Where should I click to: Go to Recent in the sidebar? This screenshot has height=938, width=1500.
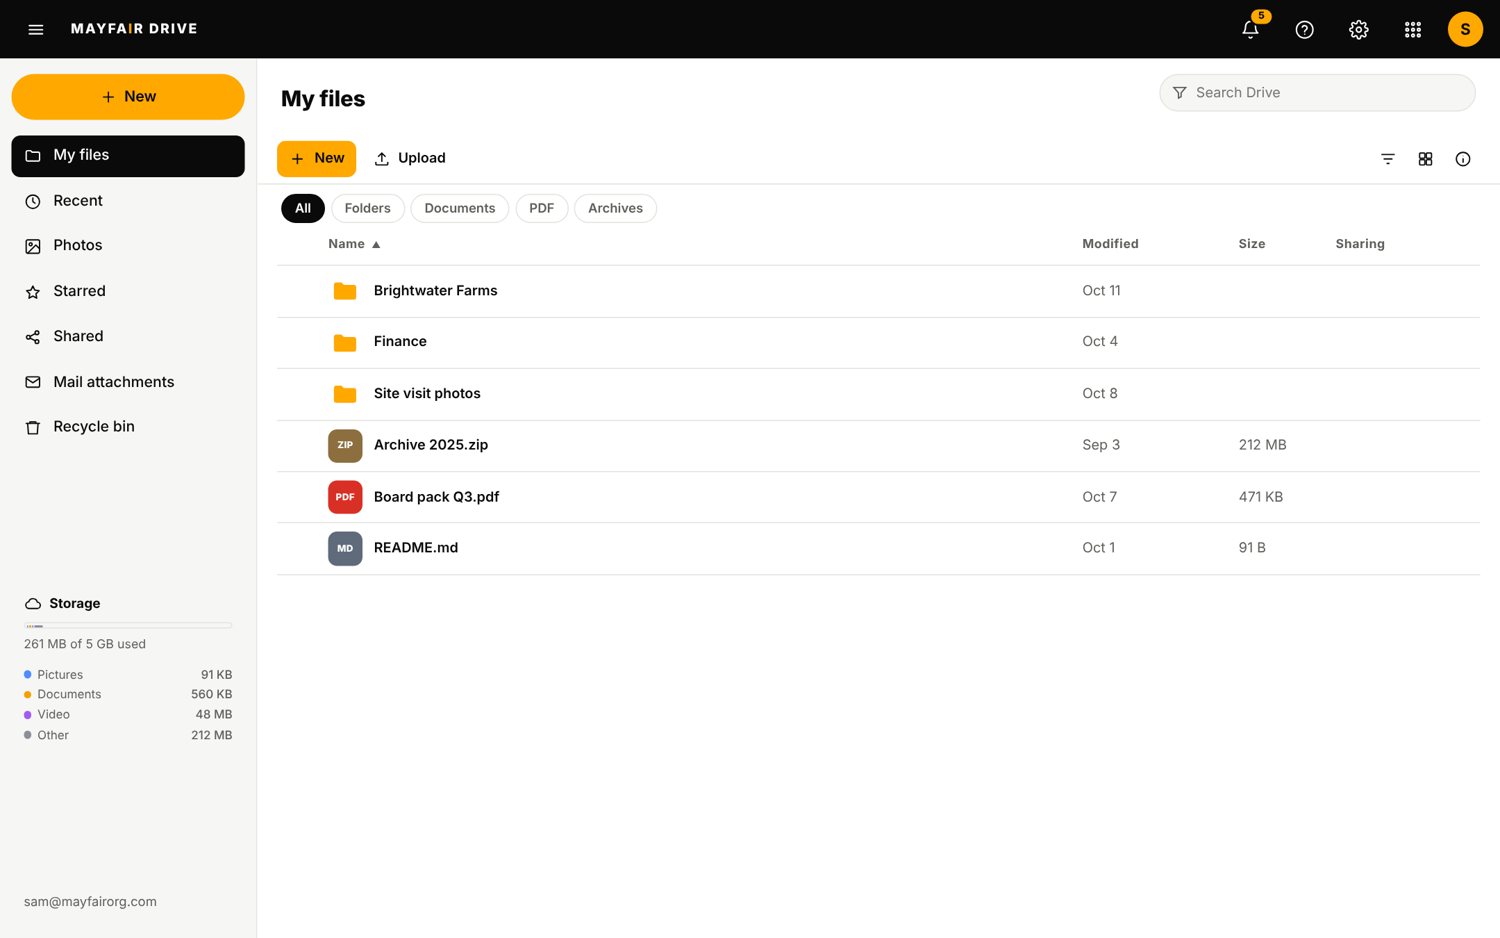click(128, 201)
